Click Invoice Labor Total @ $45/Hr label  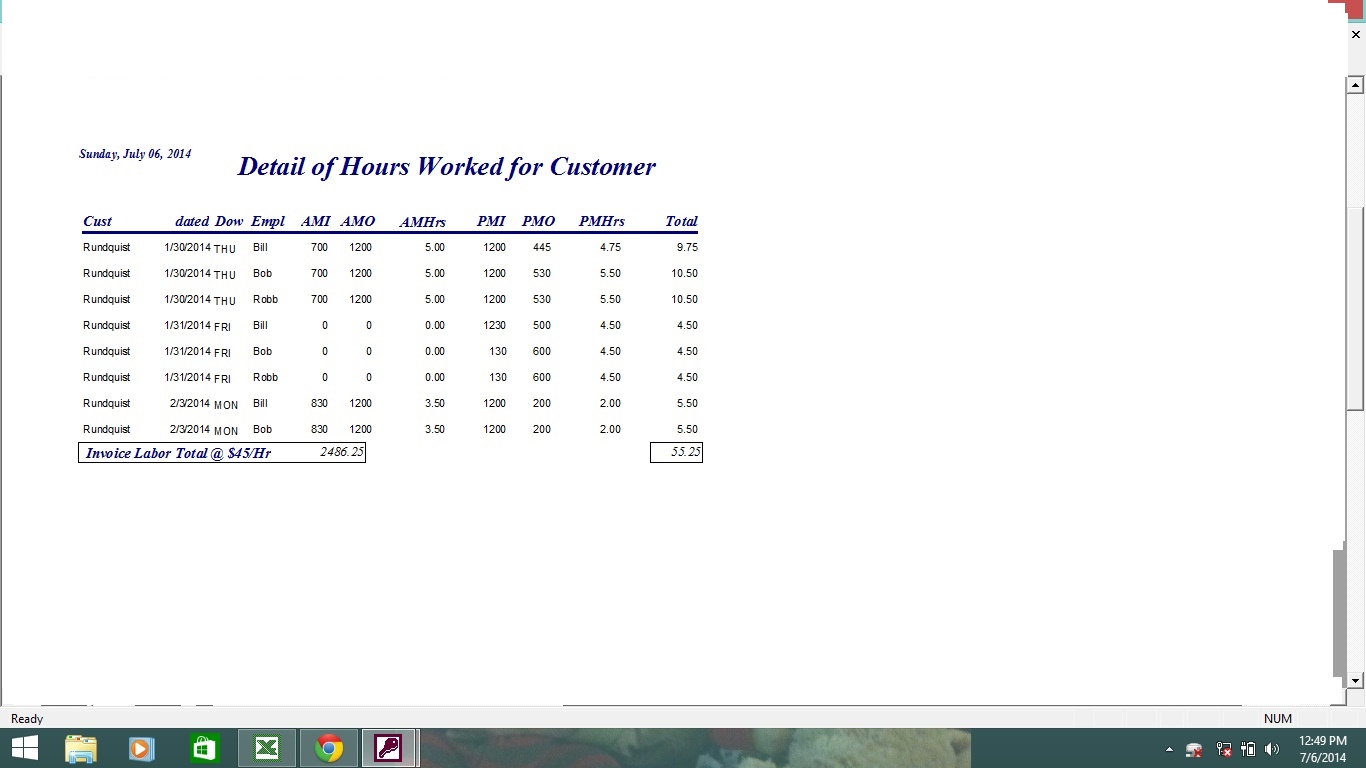178,453
